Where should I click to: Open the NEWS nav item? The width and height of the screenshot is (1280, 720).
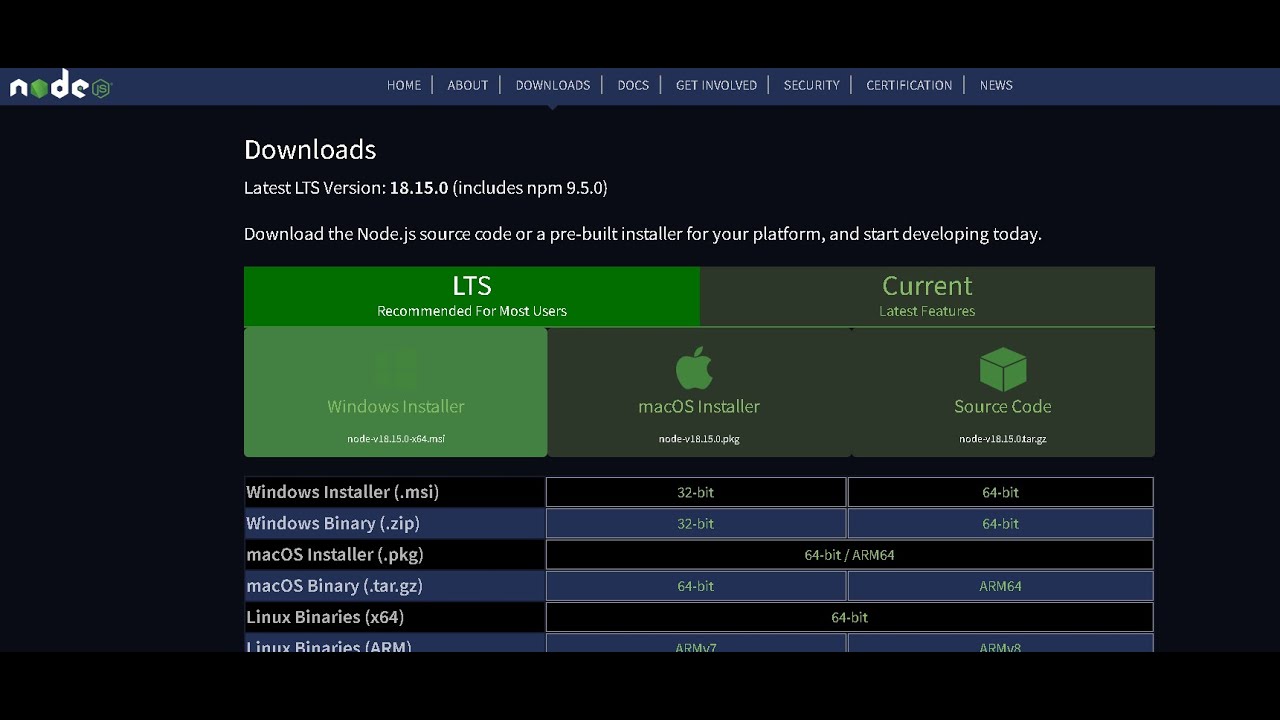click(996, 85)
